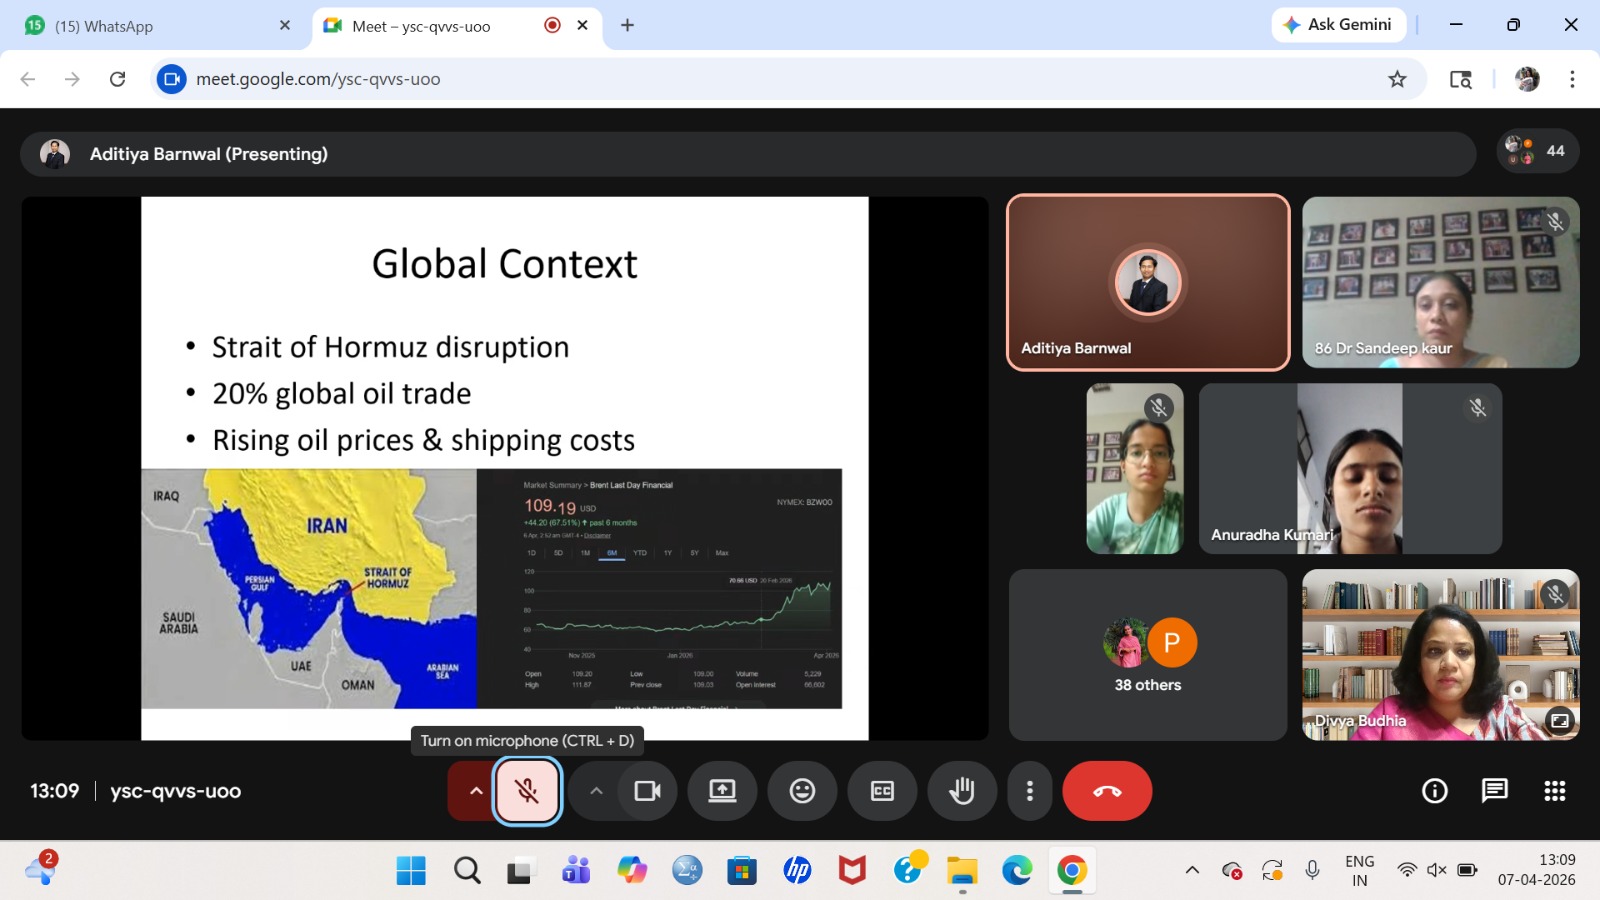Expand audio settings arrow beside microphone
This screenshot has height=900, width=1600.
click(x=476, y=791)
